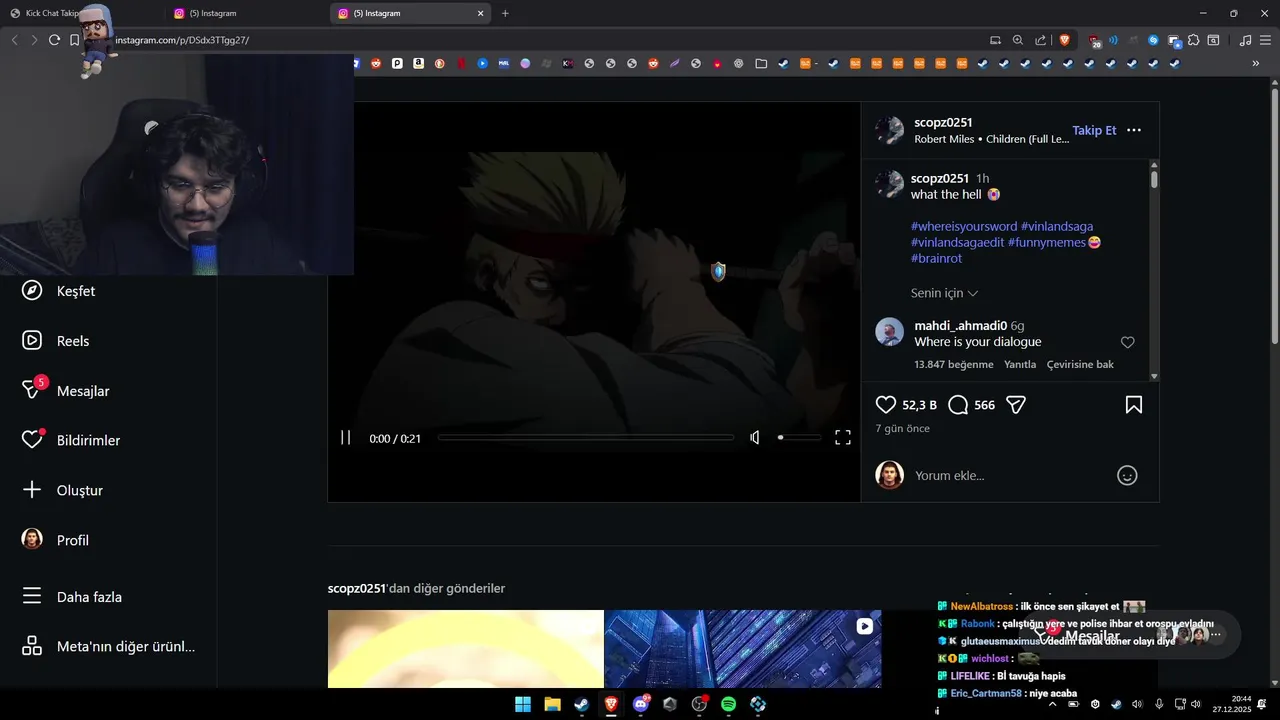Image resolution: width=1280 pixels, height=720 pixels.
Task: Open the zoom magnifier in address bar
Action: [x=1018, y=40]
